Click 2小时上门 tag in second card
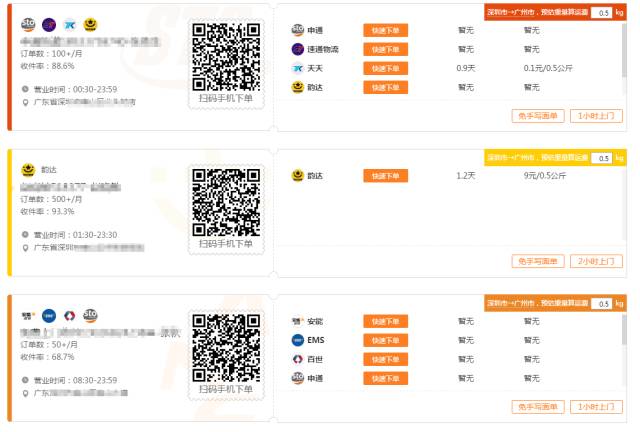Viewport: 640px width, 432px height. [x=596, y=261]
